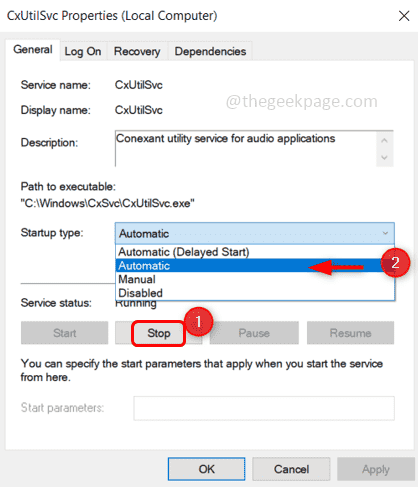Go to the Dependencies tab
The image size is (418, 487).
point(210,51)
